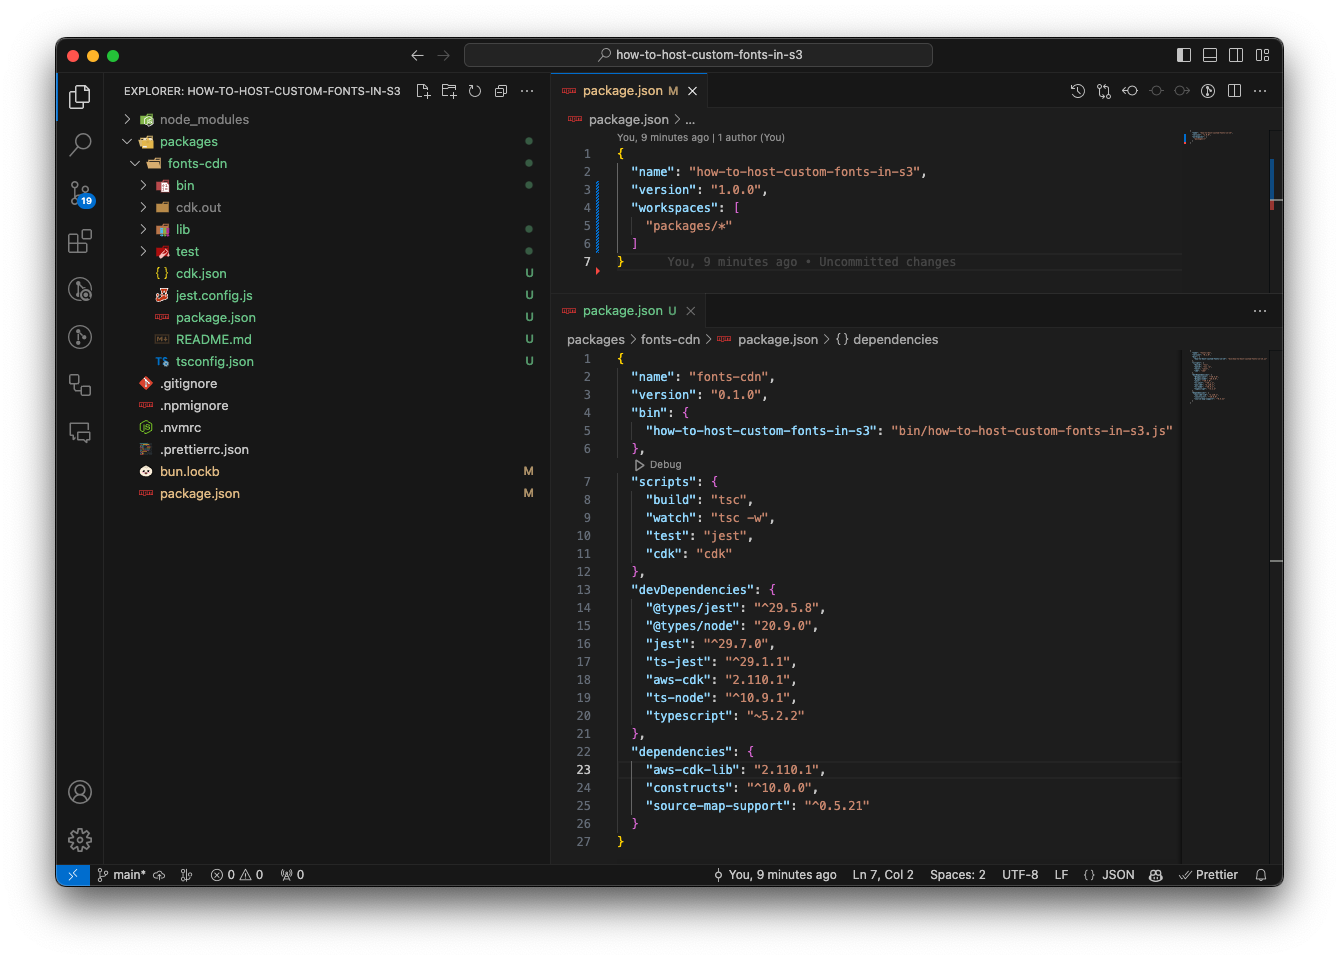The height and width of the screenshot is (960, 1339).
Task: Click fonts-cdn in the breadcrumb
Action: click(670, 340)
